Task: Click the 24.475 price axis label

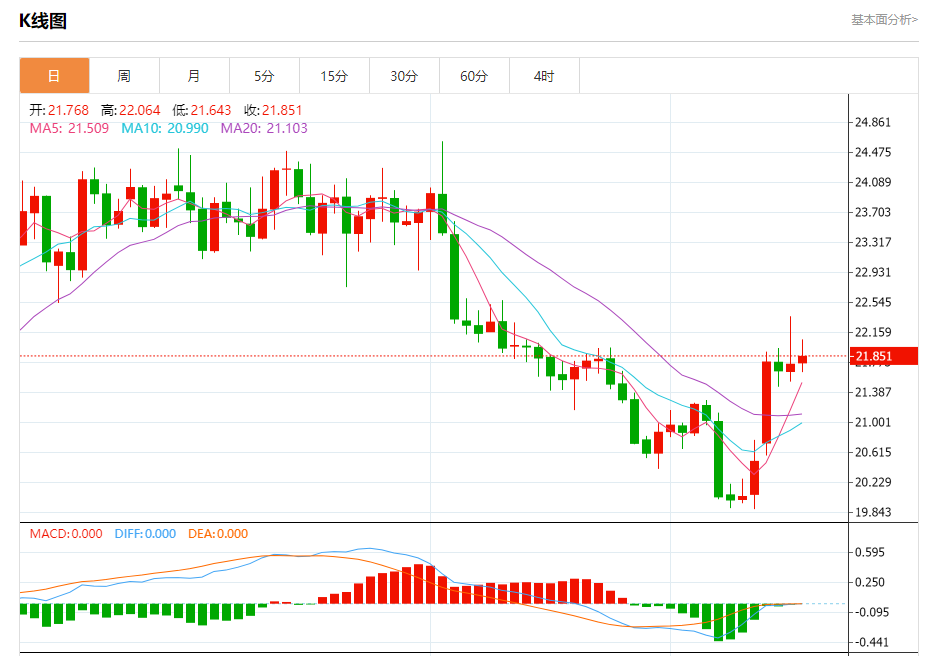Action: point(872,152)
